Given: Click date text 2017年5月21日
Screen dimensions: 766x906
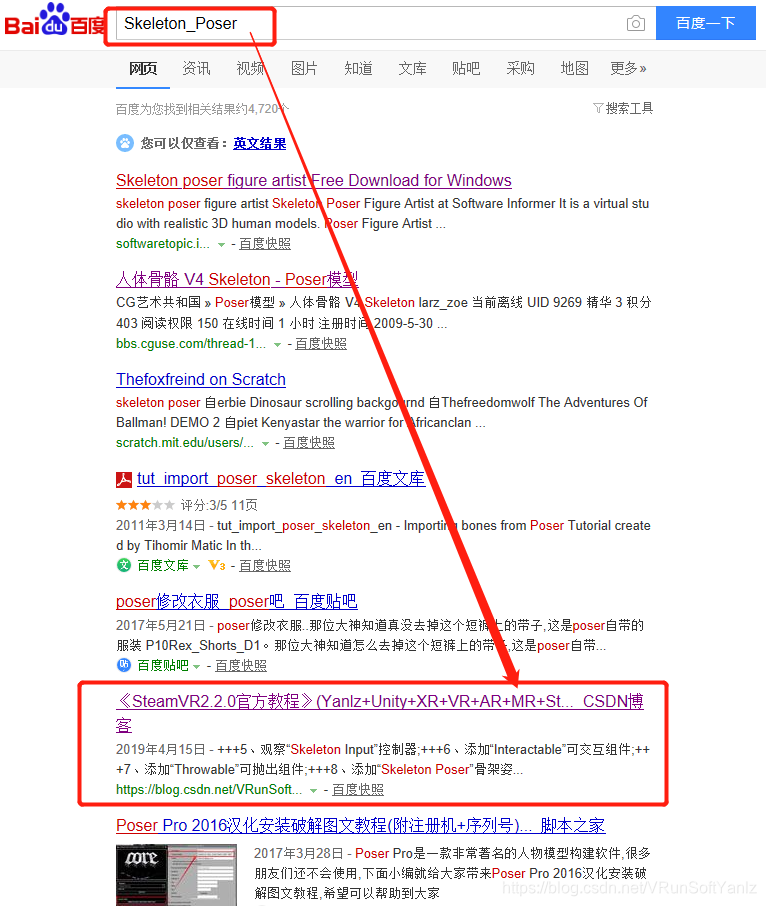Looking at the screenshot, I should [161, 625].
